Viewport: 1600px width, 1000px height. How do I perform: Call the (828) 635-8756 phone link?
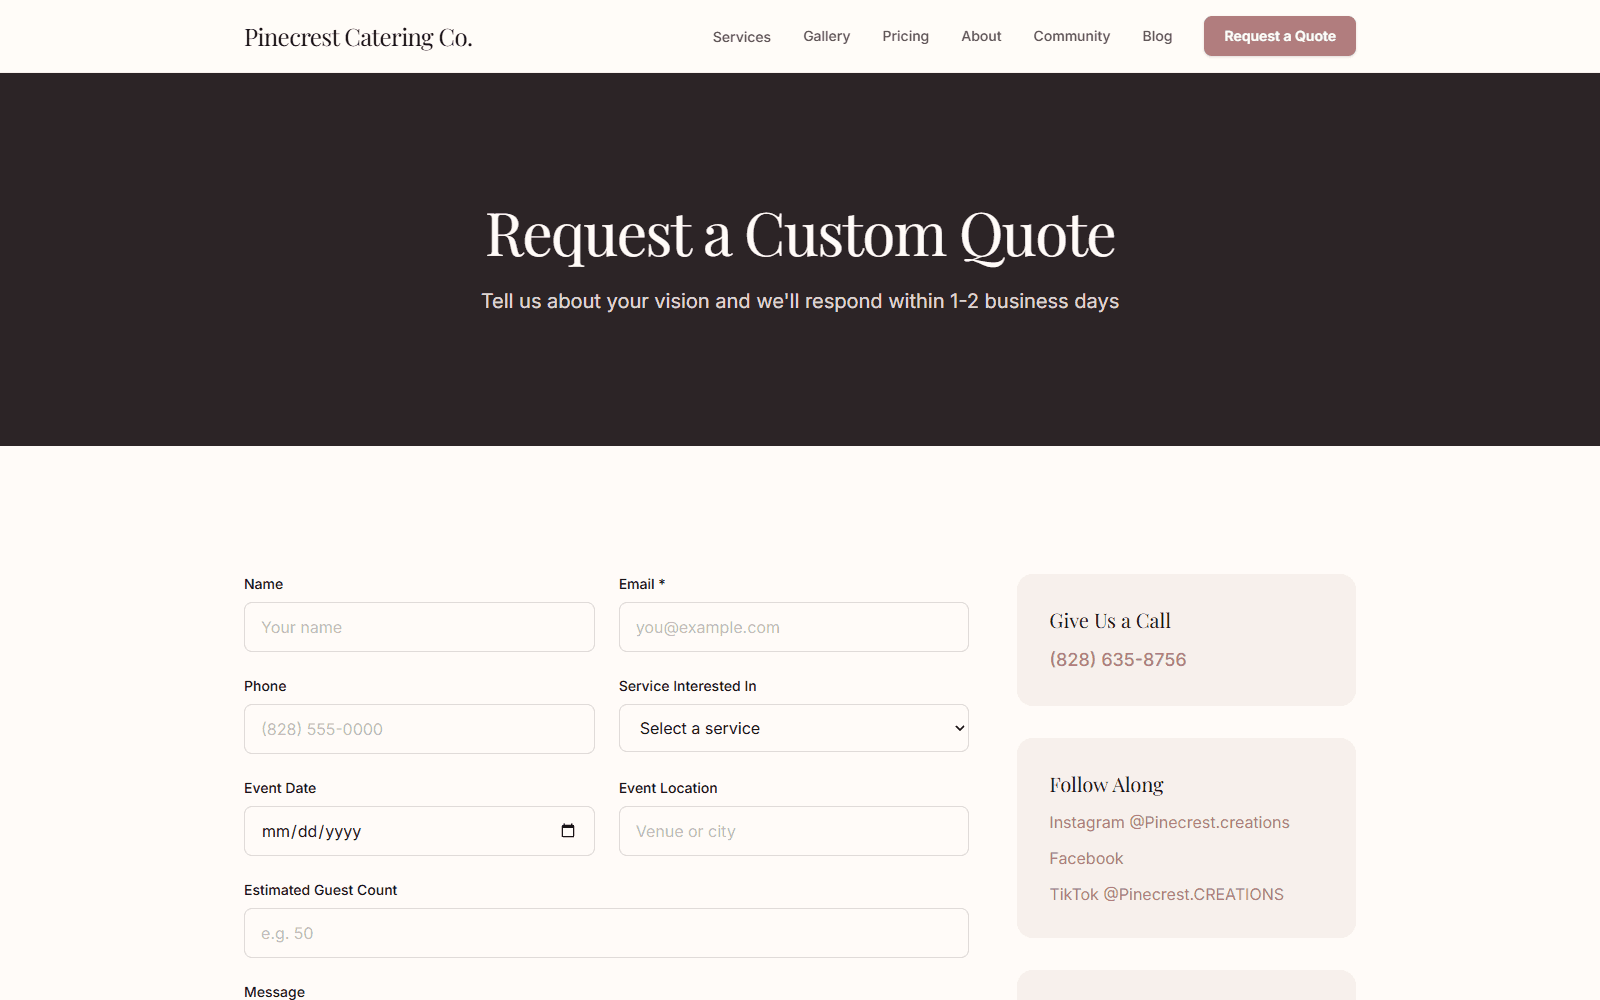[x=1117, y=660]
